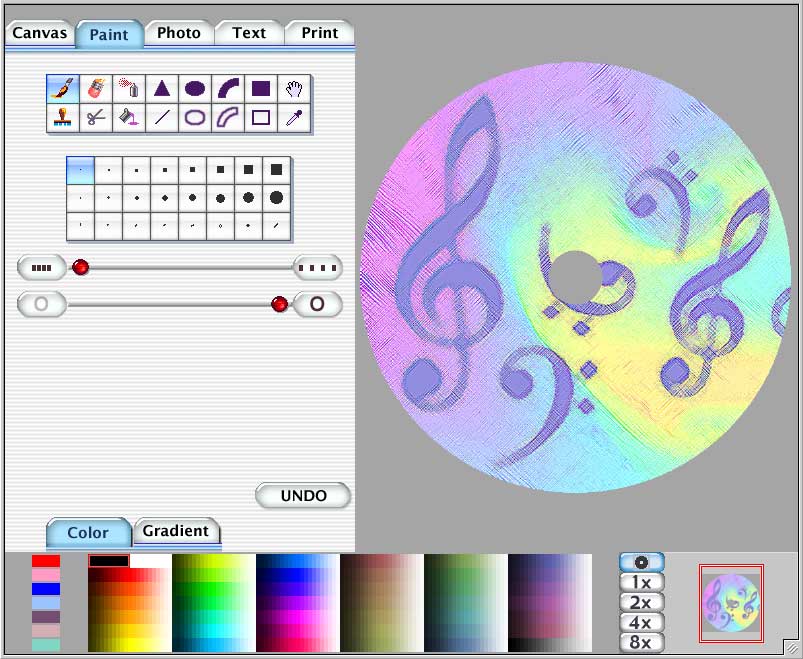
Task: Choose the filled rectangle shape tool
Action: [261, 89]
